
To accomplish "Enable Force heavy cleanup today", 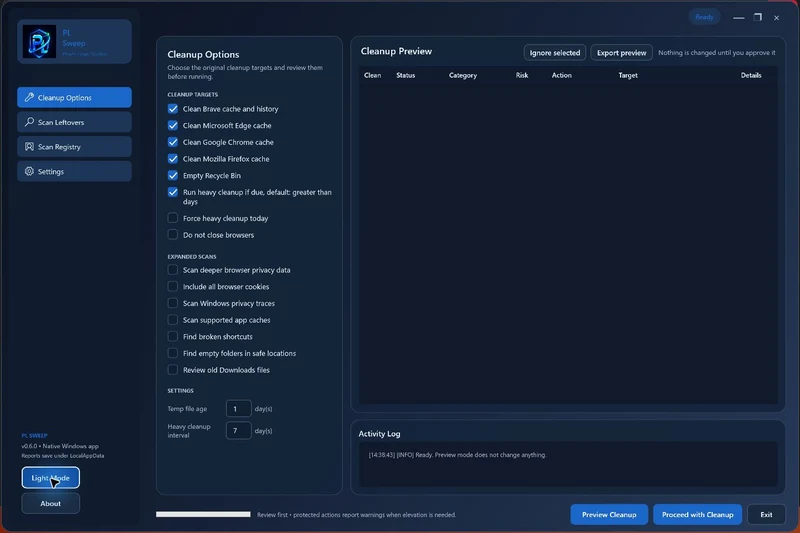I will coord(173,218).
